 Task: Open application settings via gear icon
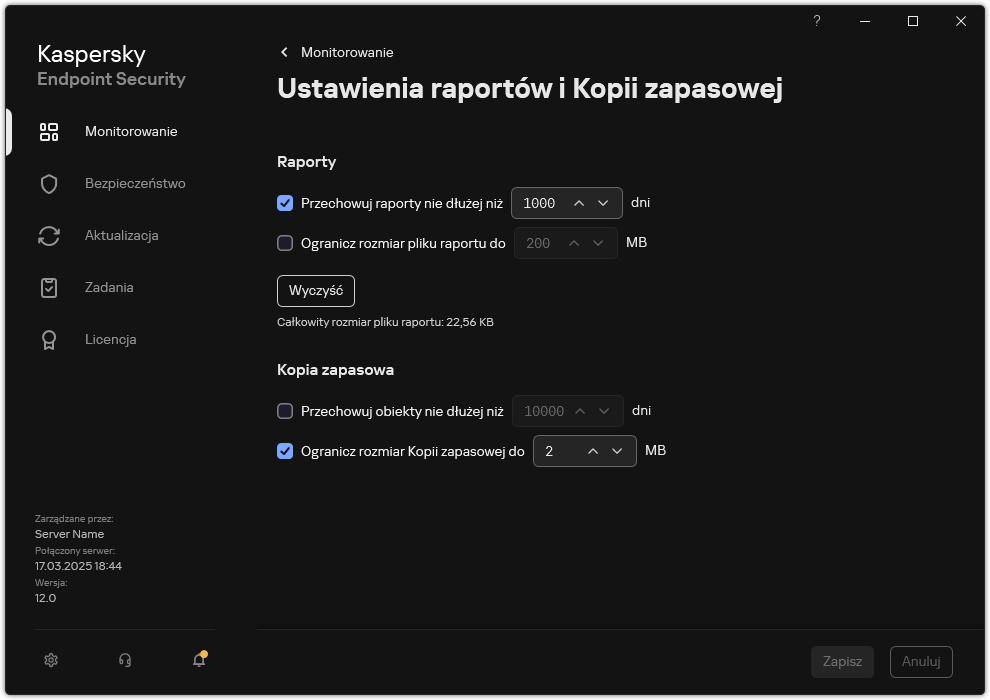tap(50, 660)
